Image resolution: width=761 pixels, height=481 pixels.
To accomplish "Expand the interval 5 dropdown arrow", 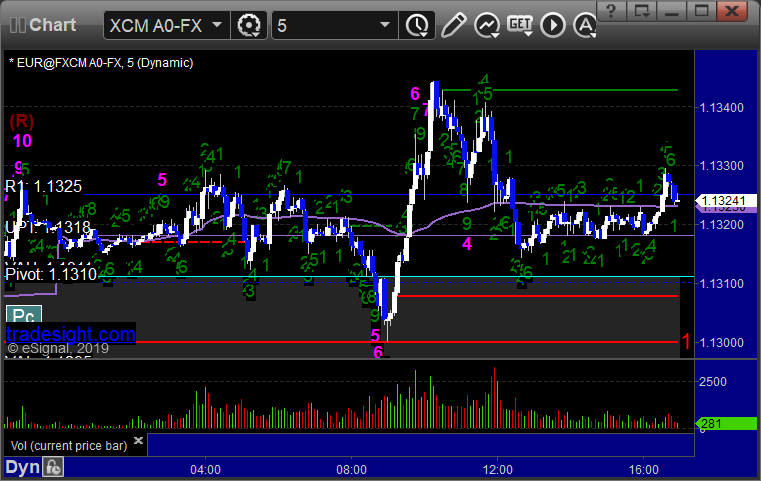I will coord(385,25).
